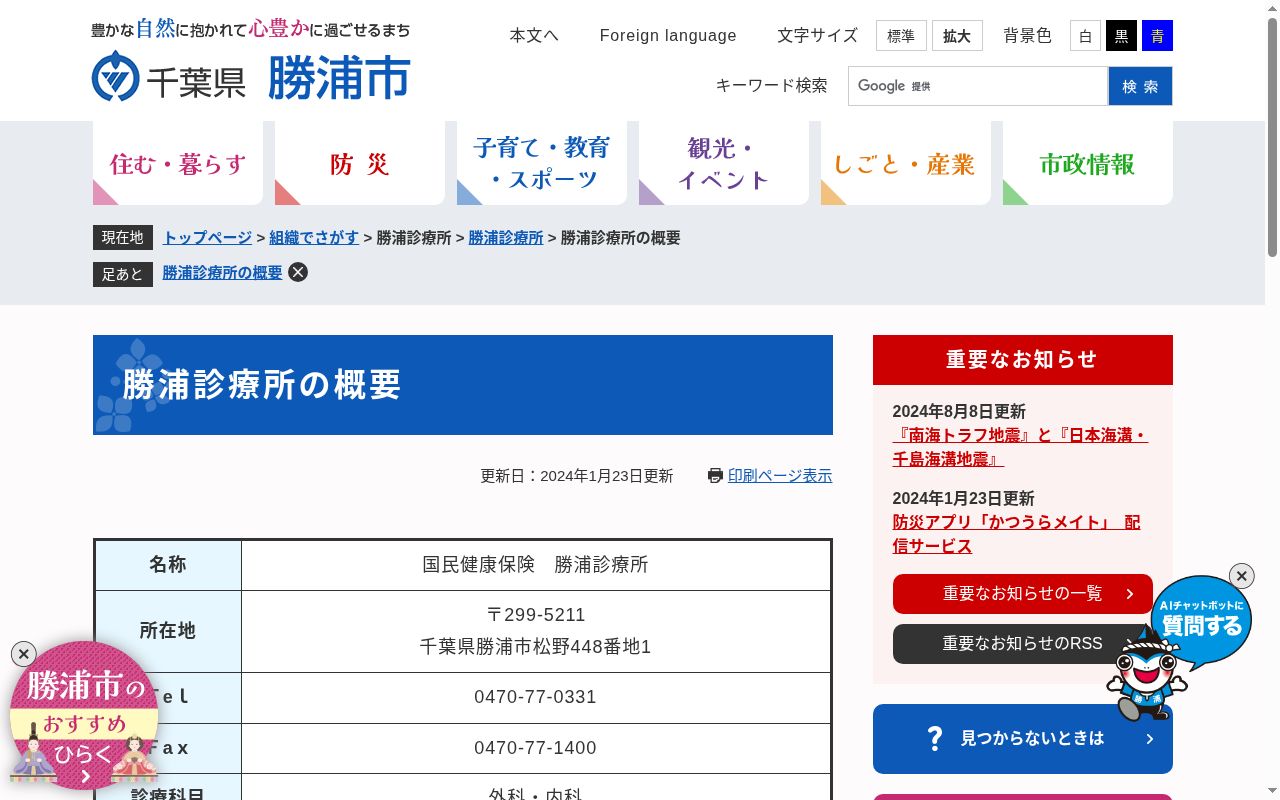Click the question mark on 見つからないときは
This screenshot has width=1280, height=800.
point(934,739)
